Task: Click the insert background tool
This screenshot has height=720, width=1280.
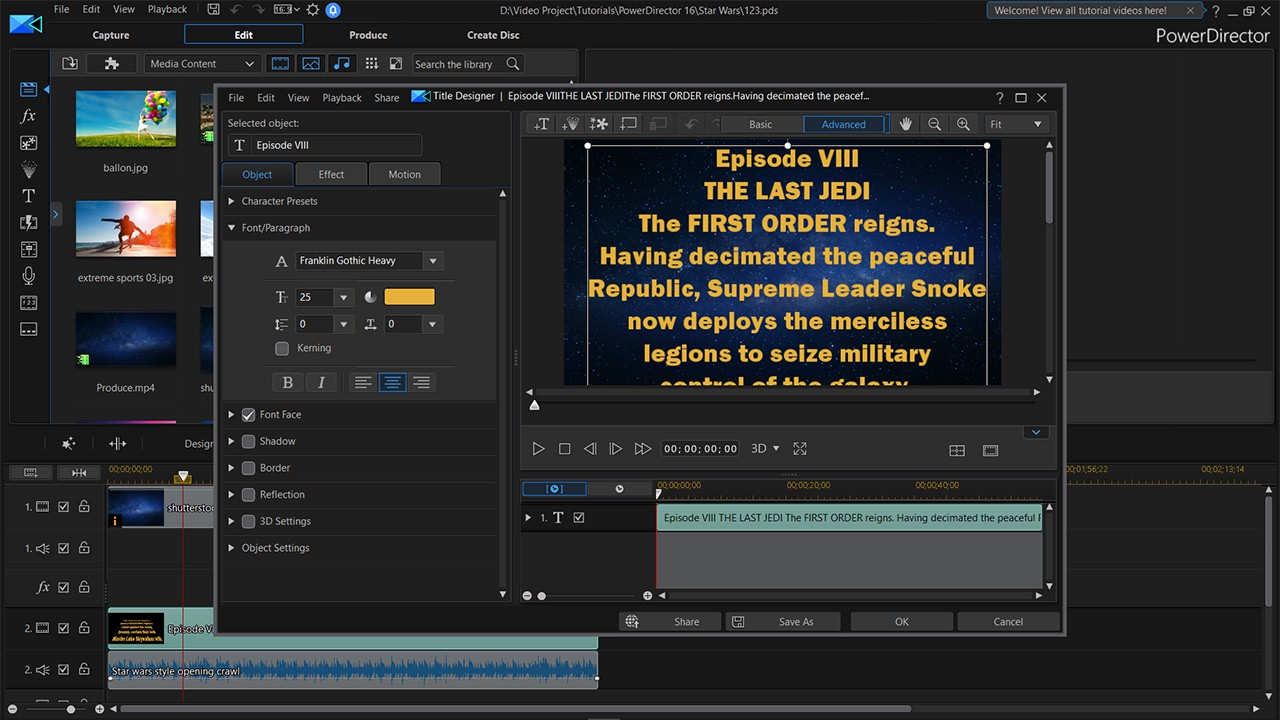Action: point(628,124)
